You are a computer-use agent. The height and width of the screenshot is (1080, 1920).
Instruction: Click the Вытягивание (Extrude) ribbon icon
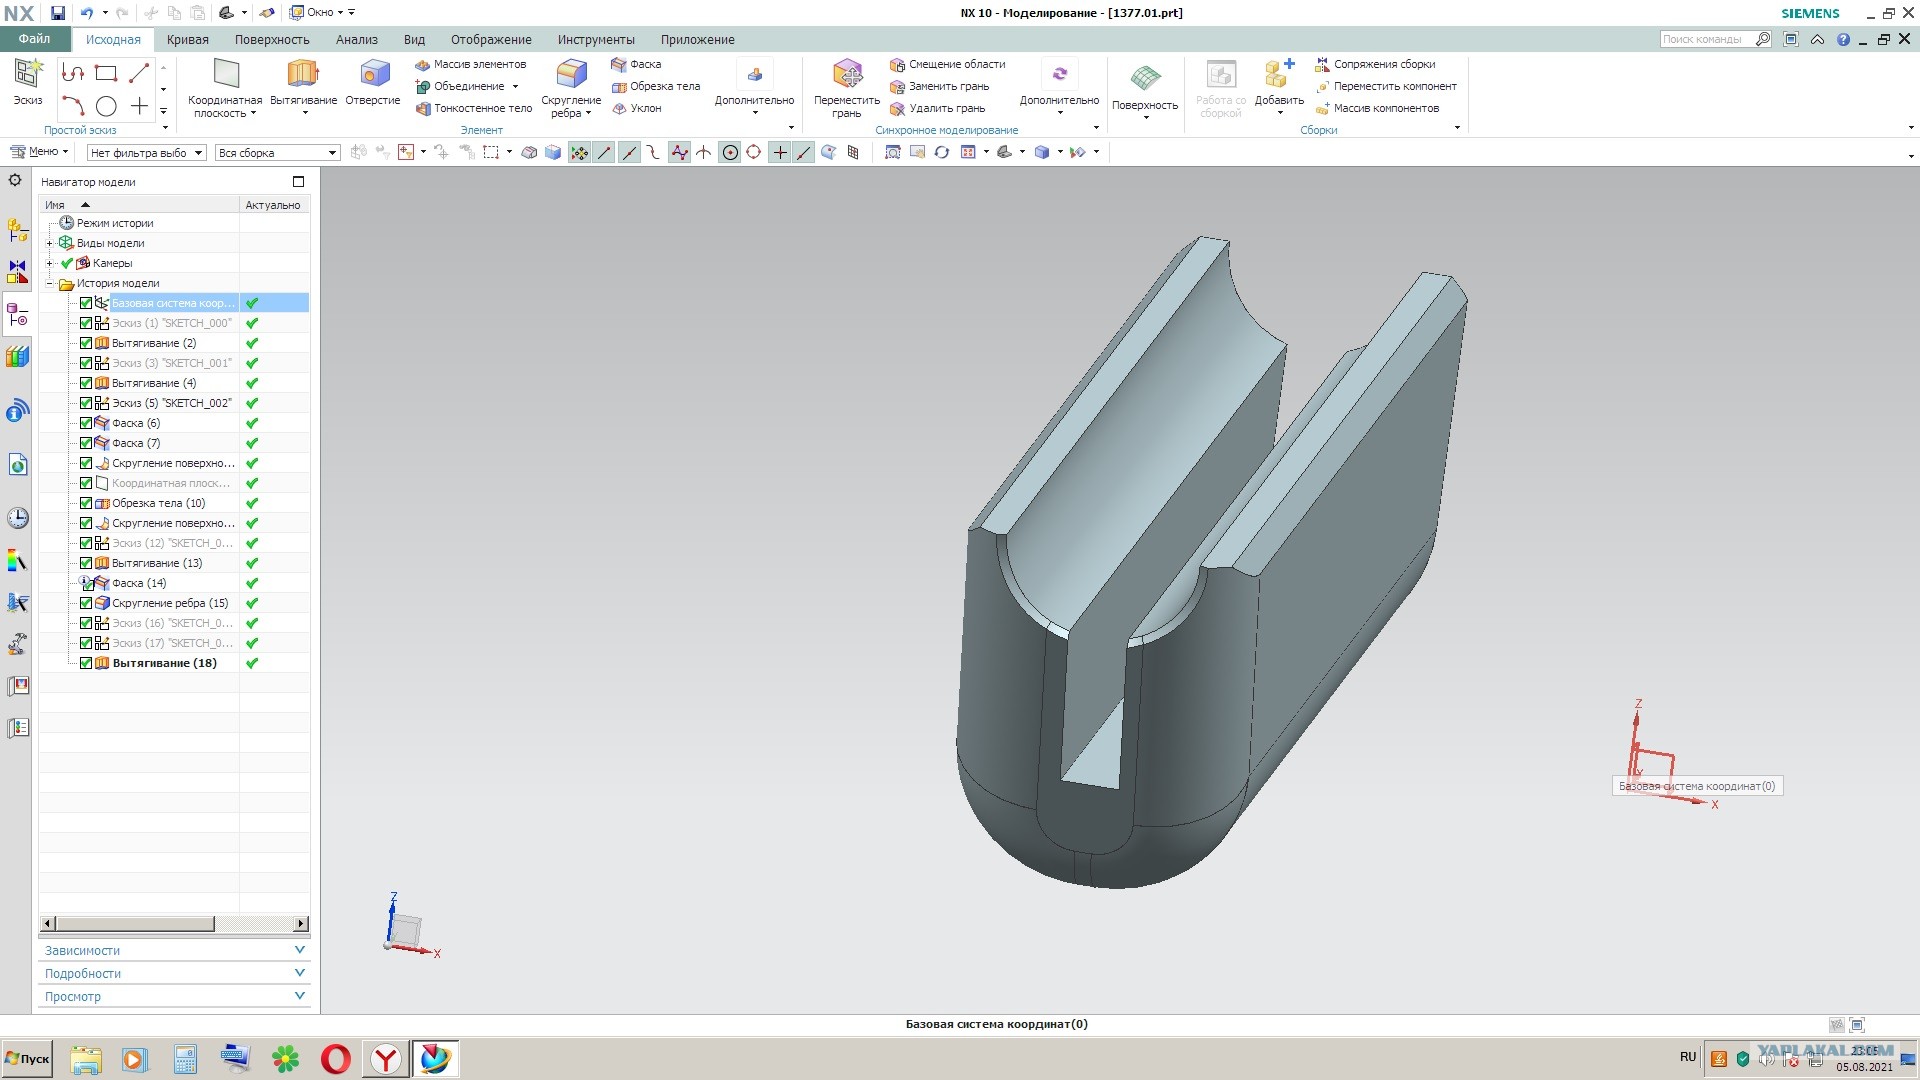click(x=303, y=75)
